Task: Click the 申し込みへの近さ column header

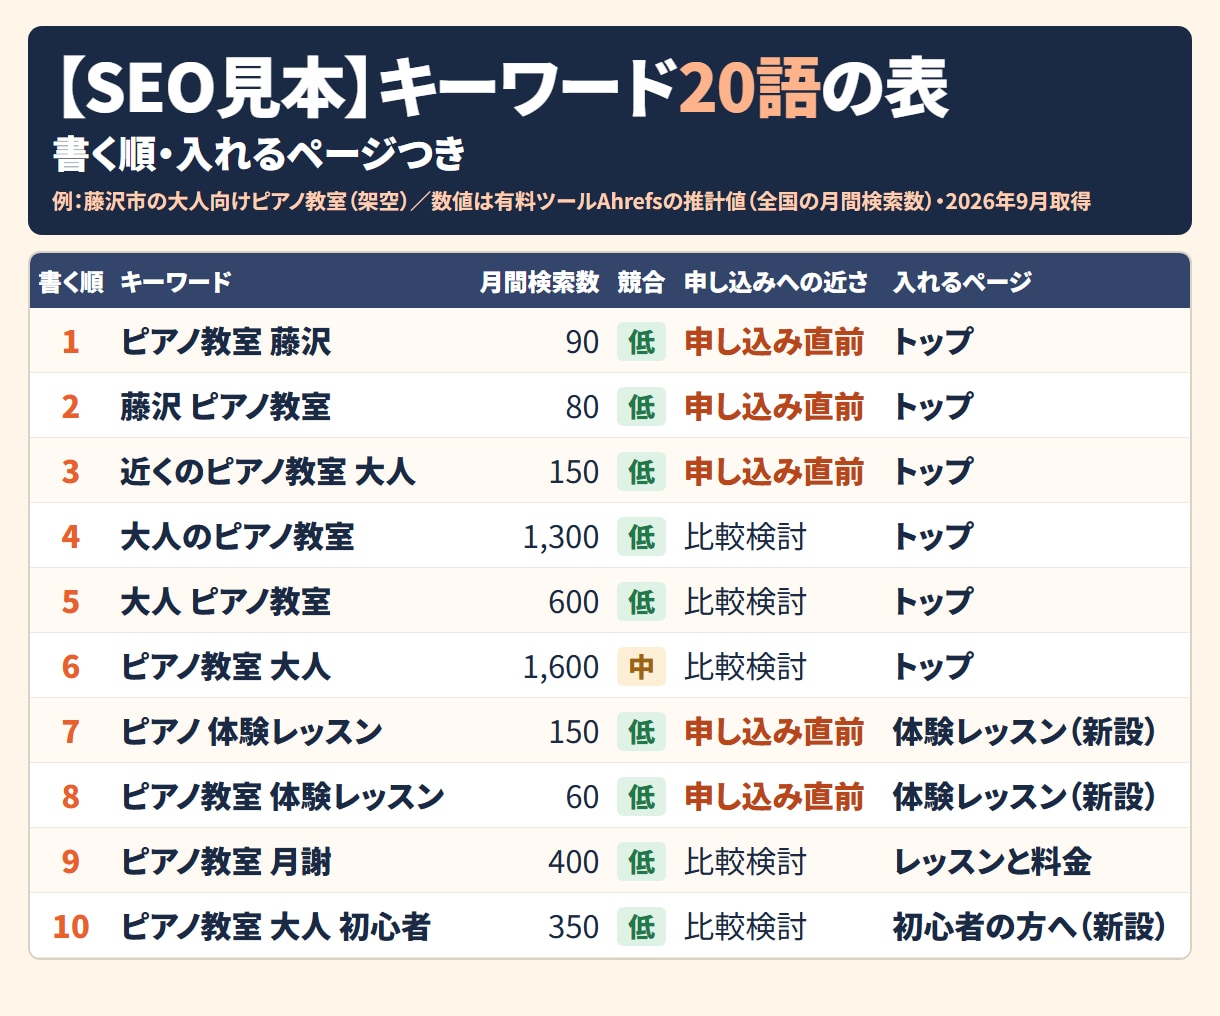Action: (776, 282)
